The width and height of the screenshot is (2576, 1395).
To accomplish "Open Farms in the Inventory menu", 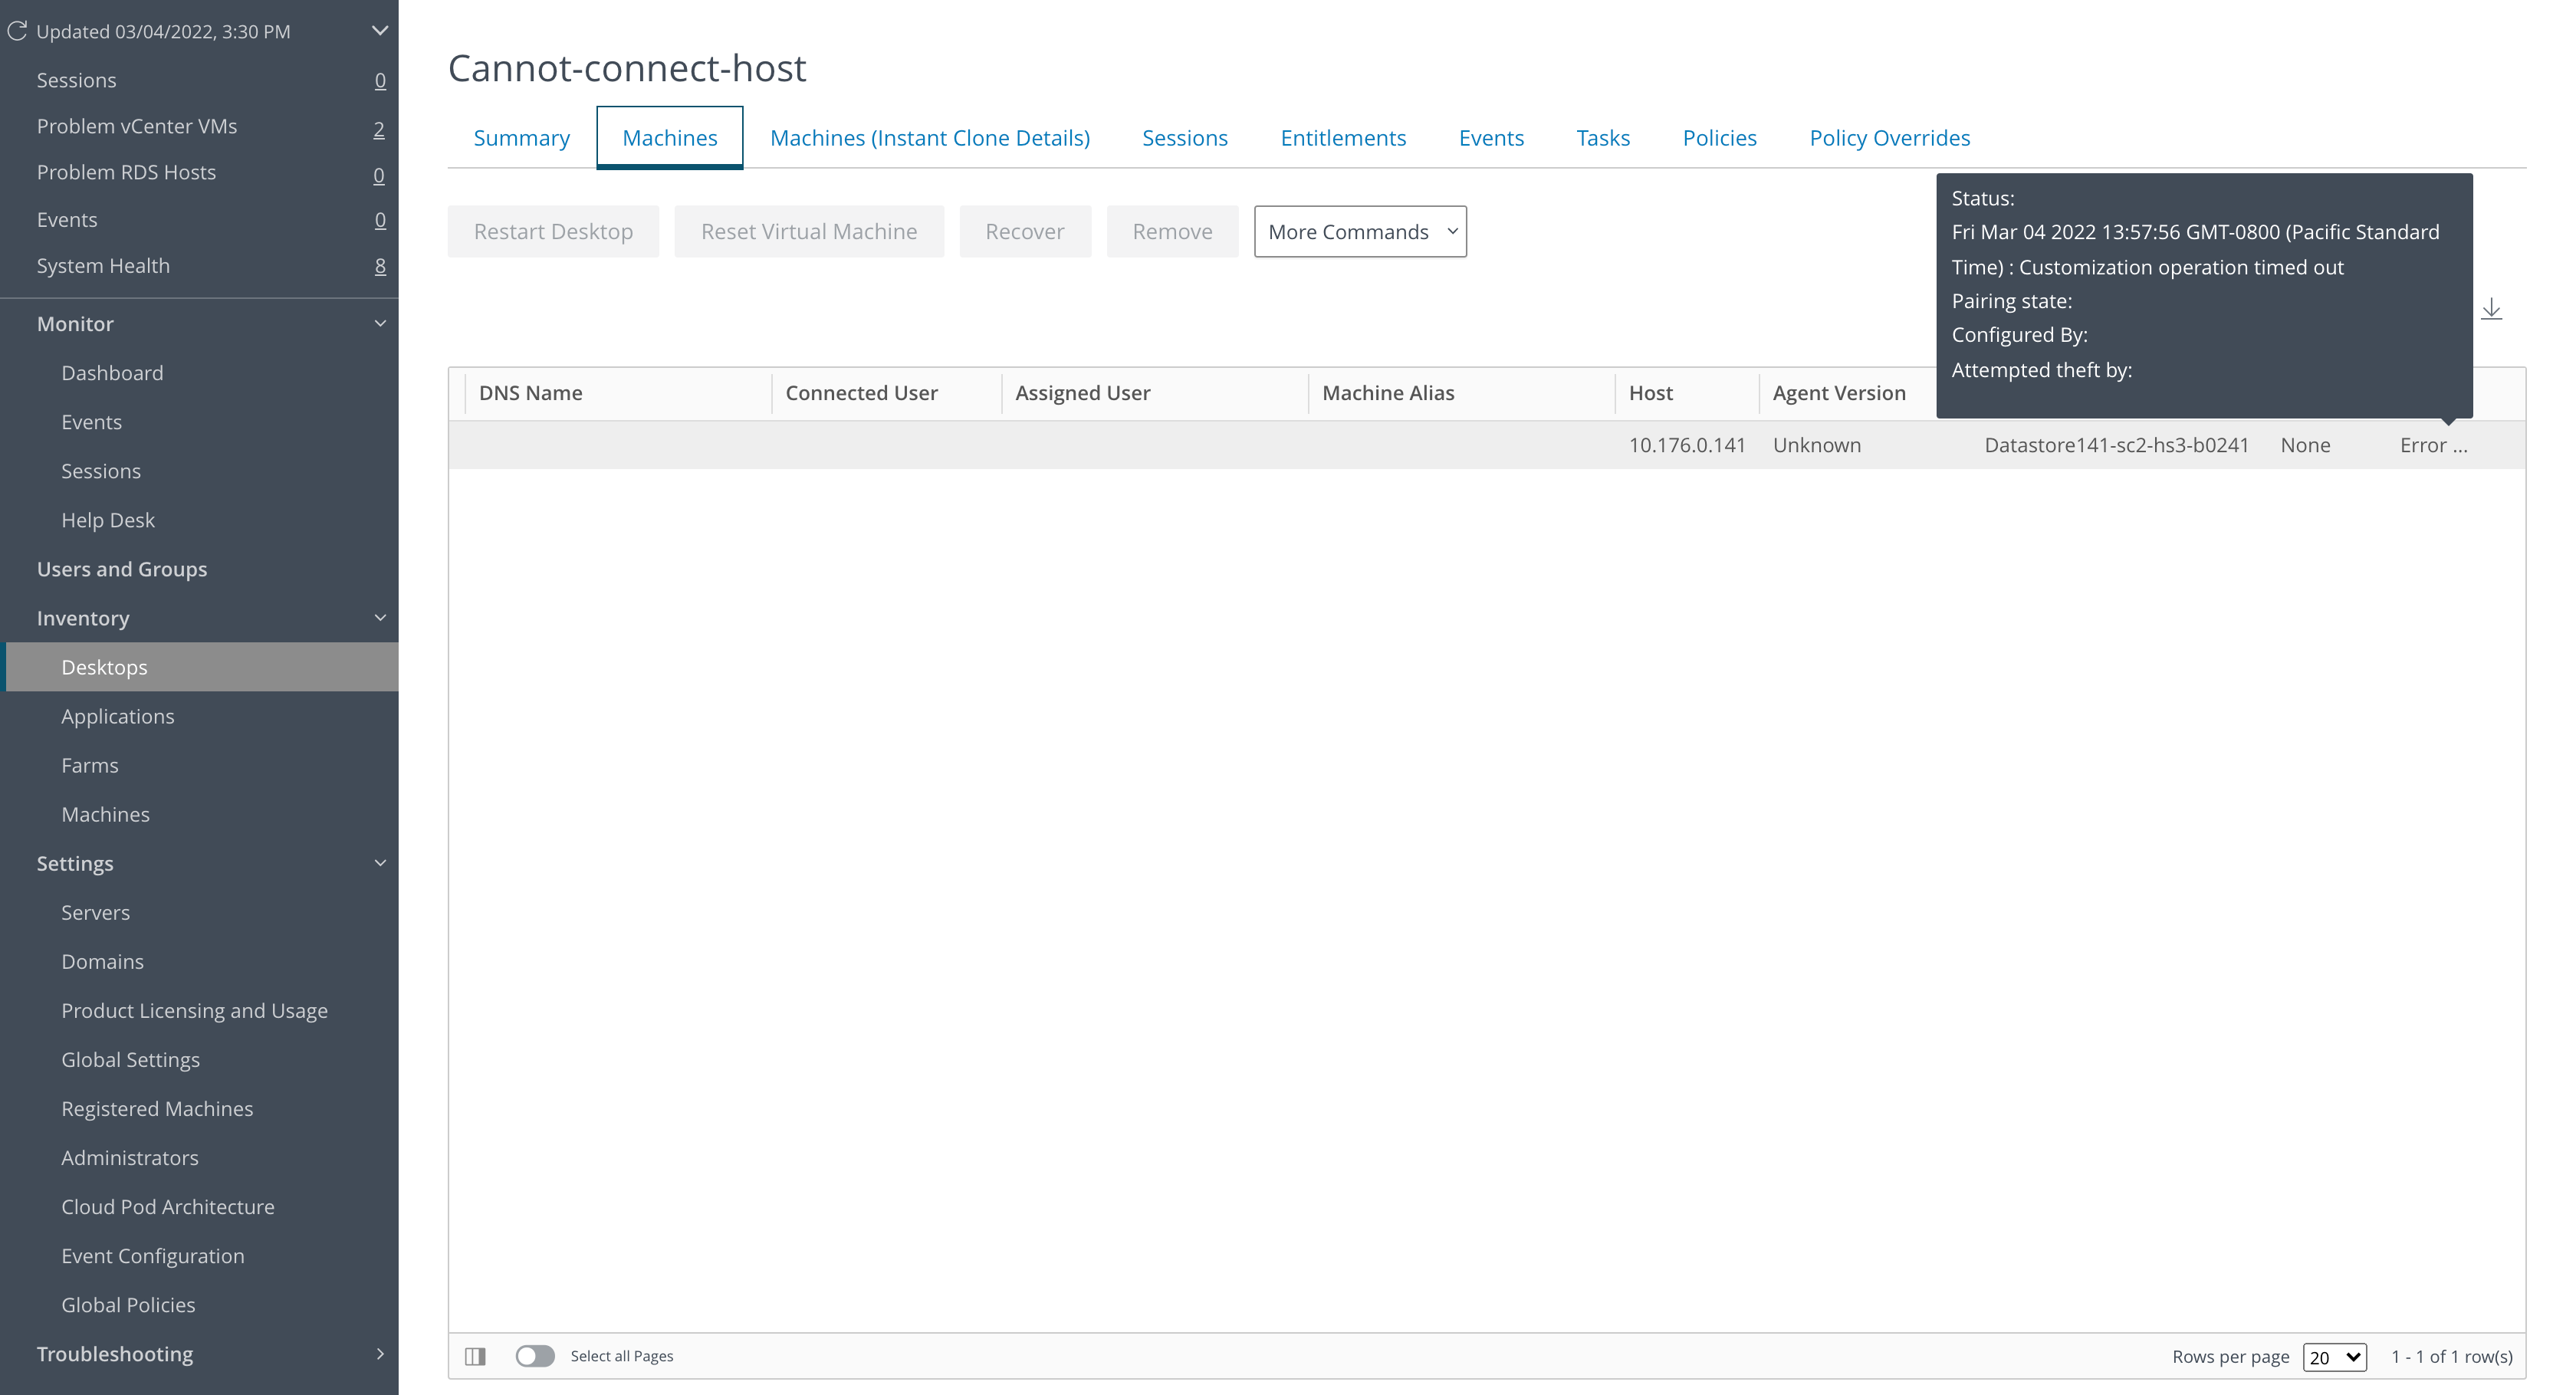I will pyautogui.click(x=90, y=765).
